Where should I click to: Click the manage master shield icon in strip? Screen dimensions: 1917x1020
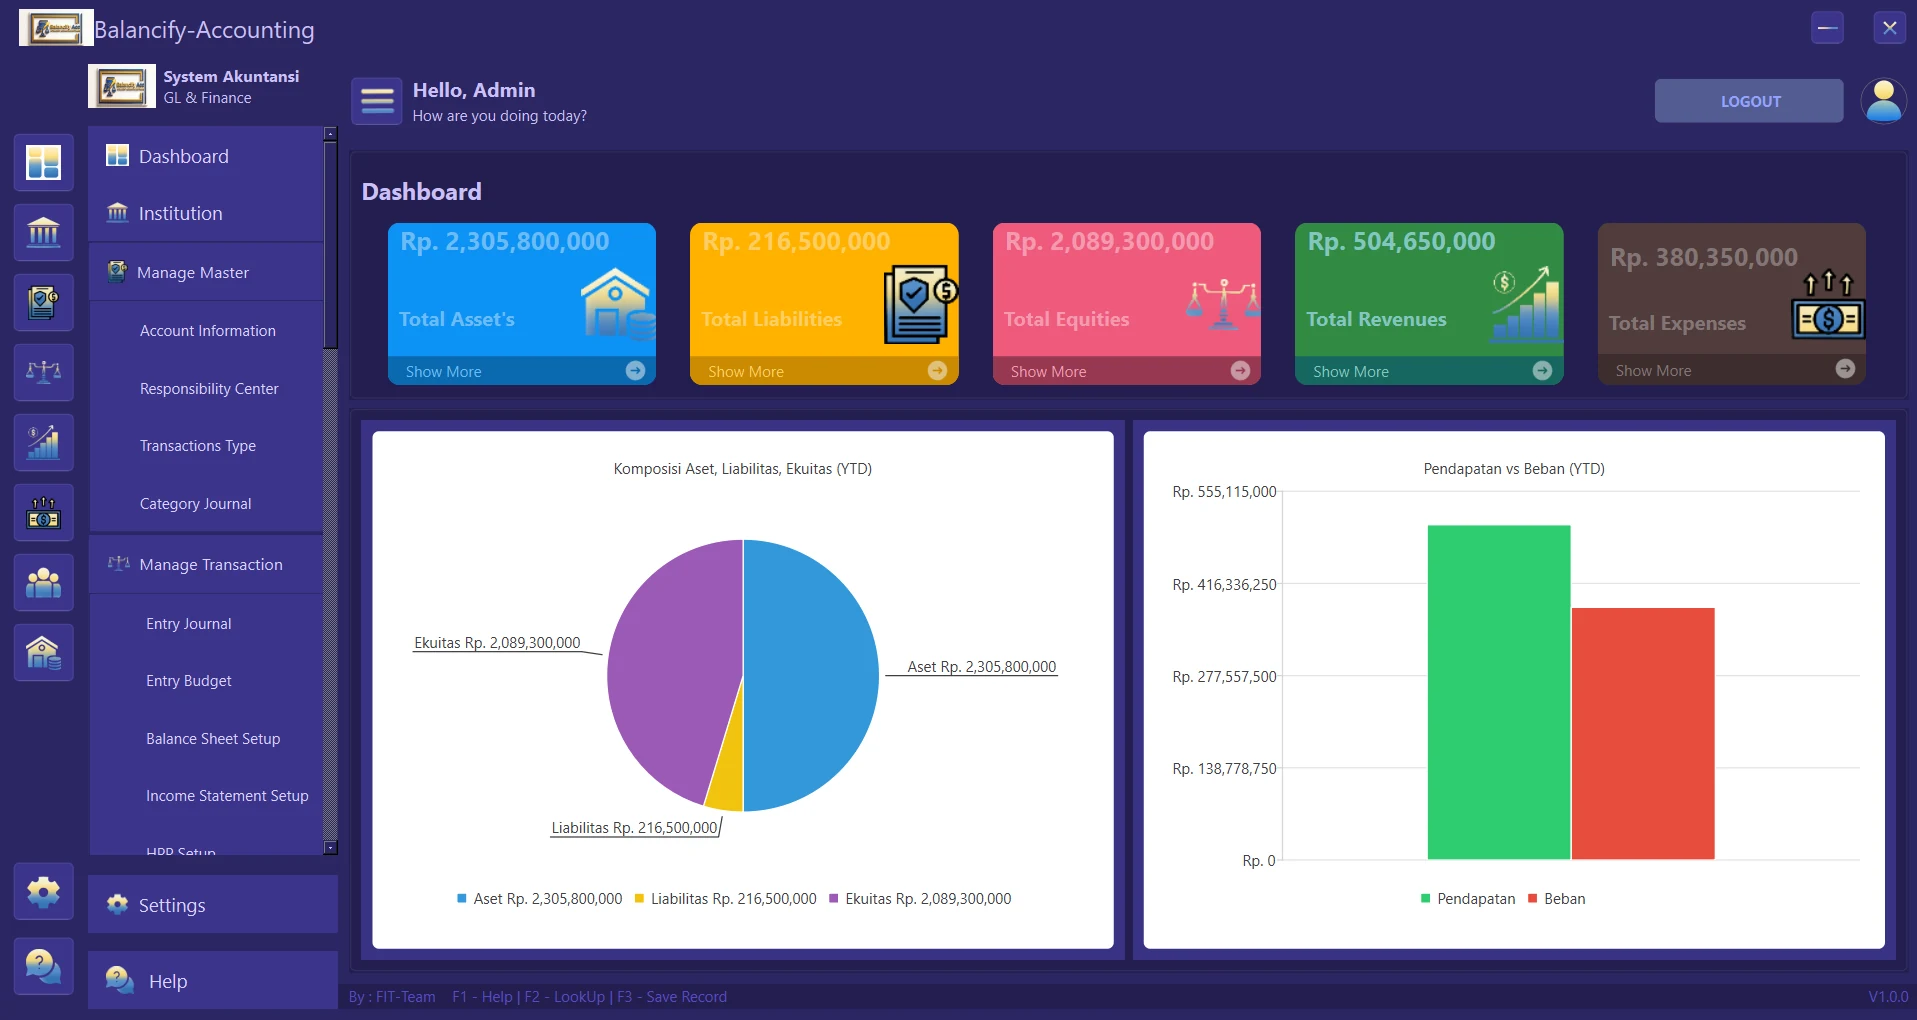pyautogui.click(x=43, y=302)
